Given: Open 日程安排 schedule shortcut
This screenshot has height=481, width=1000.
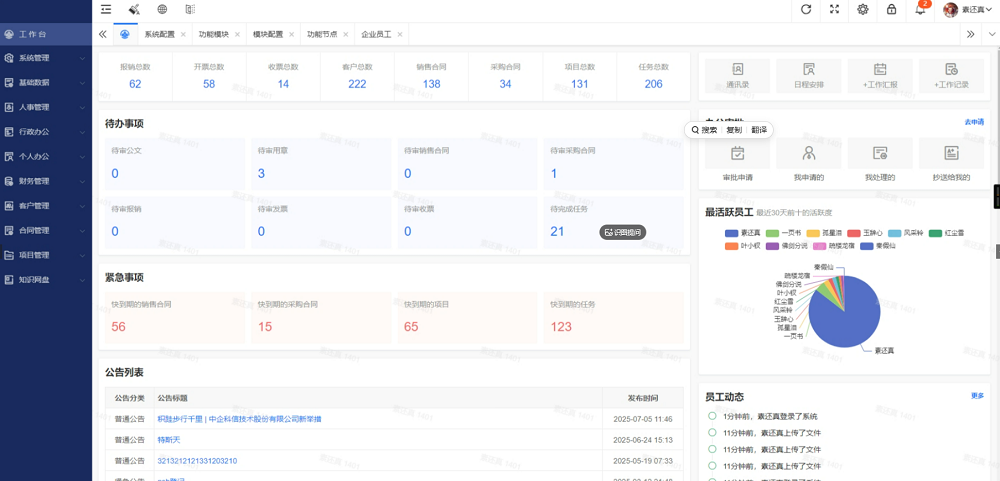Looking at the screenshot, I should tap(809, 75).
